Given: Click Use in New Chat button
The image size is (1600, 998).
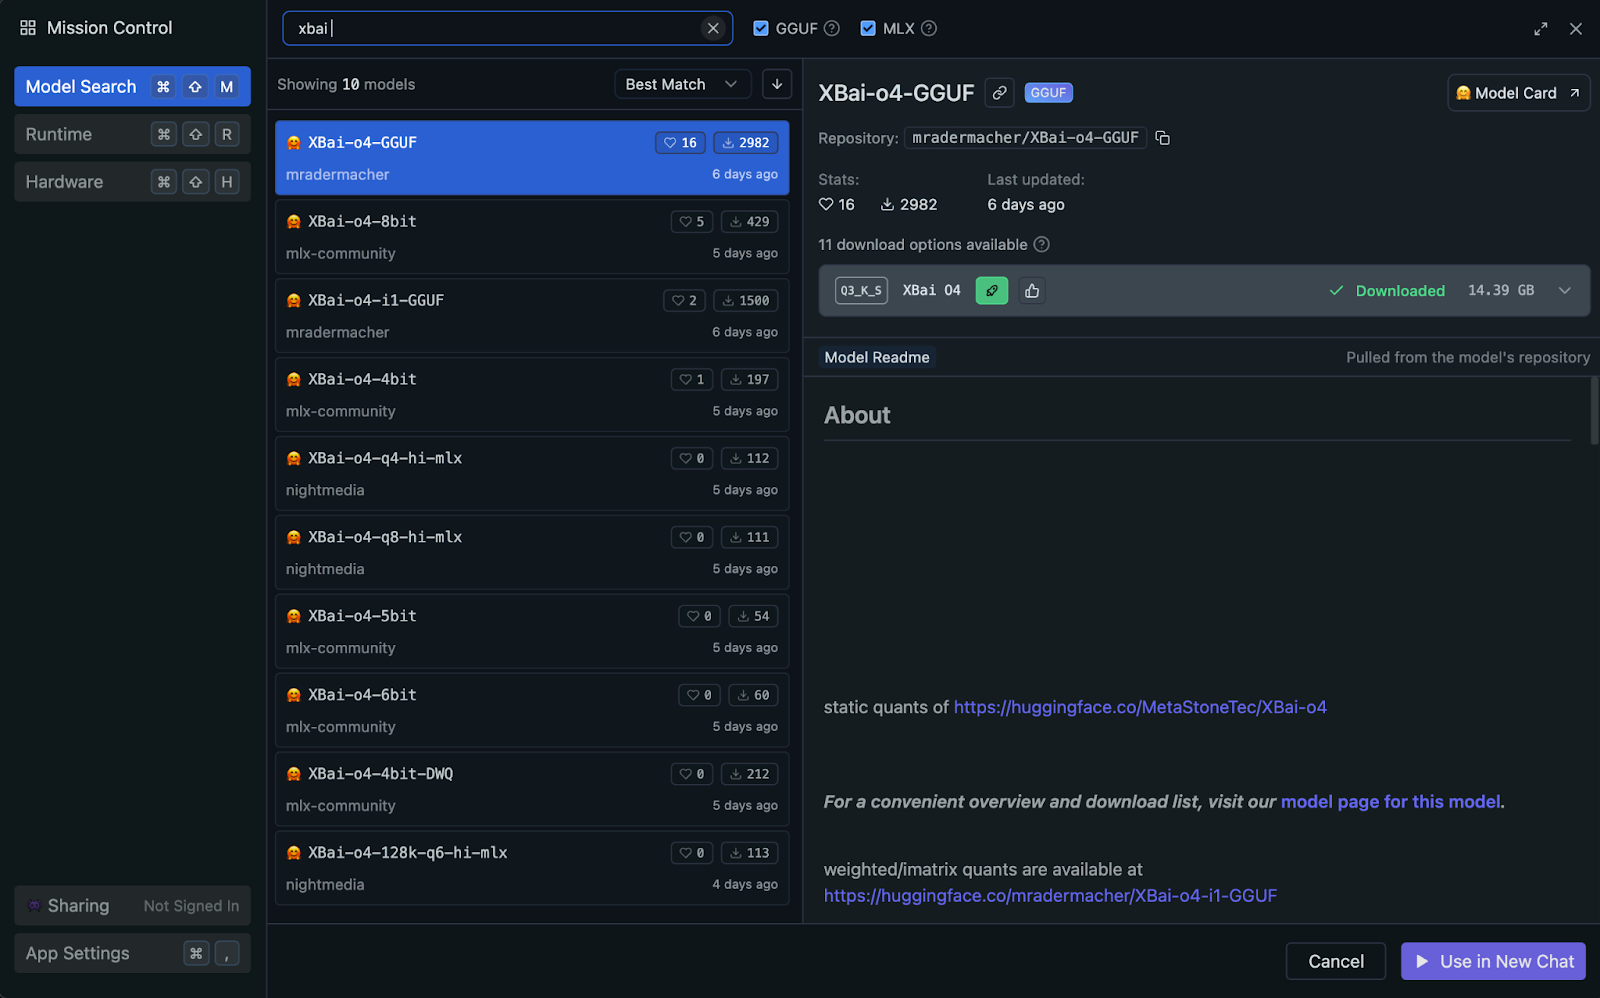Looking at the screenshot, I should (1493, 961).
